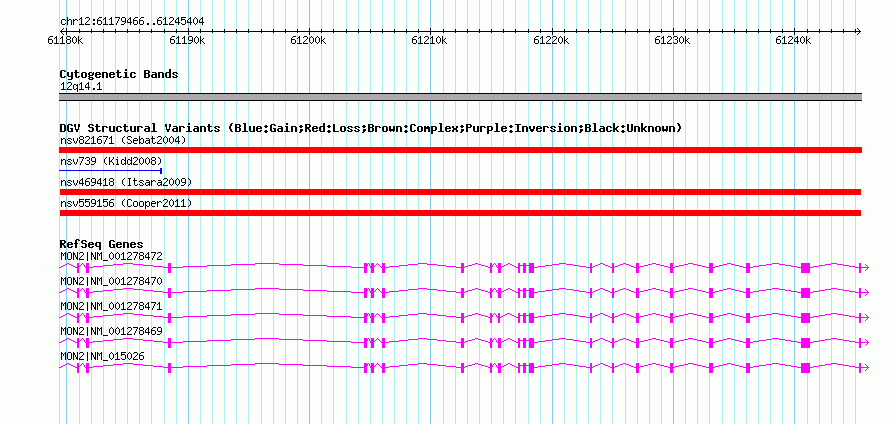890x424 pixels.
Task: Click the Cytogenetic Bands track heading
Action: [x=119, y=74]
